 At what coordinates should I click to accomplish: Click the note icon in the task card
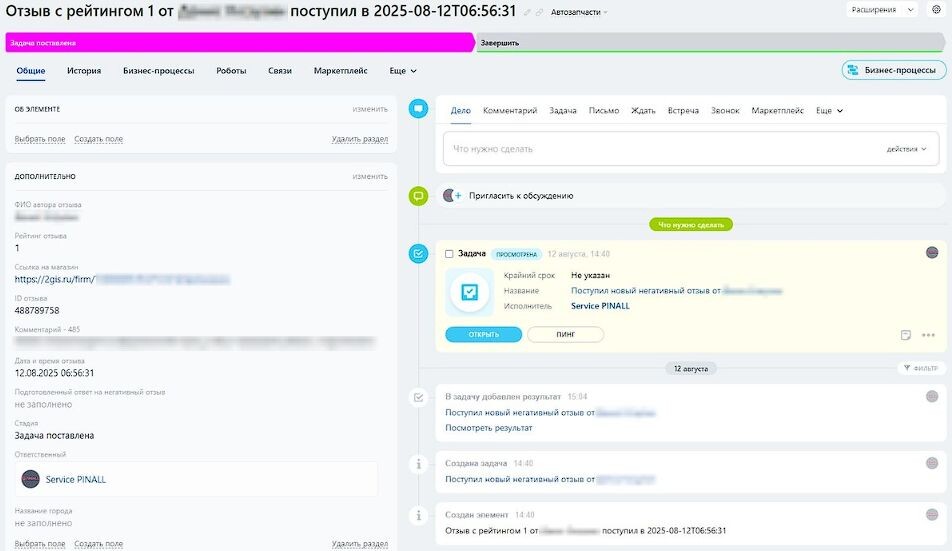click(x=906, y=335)
